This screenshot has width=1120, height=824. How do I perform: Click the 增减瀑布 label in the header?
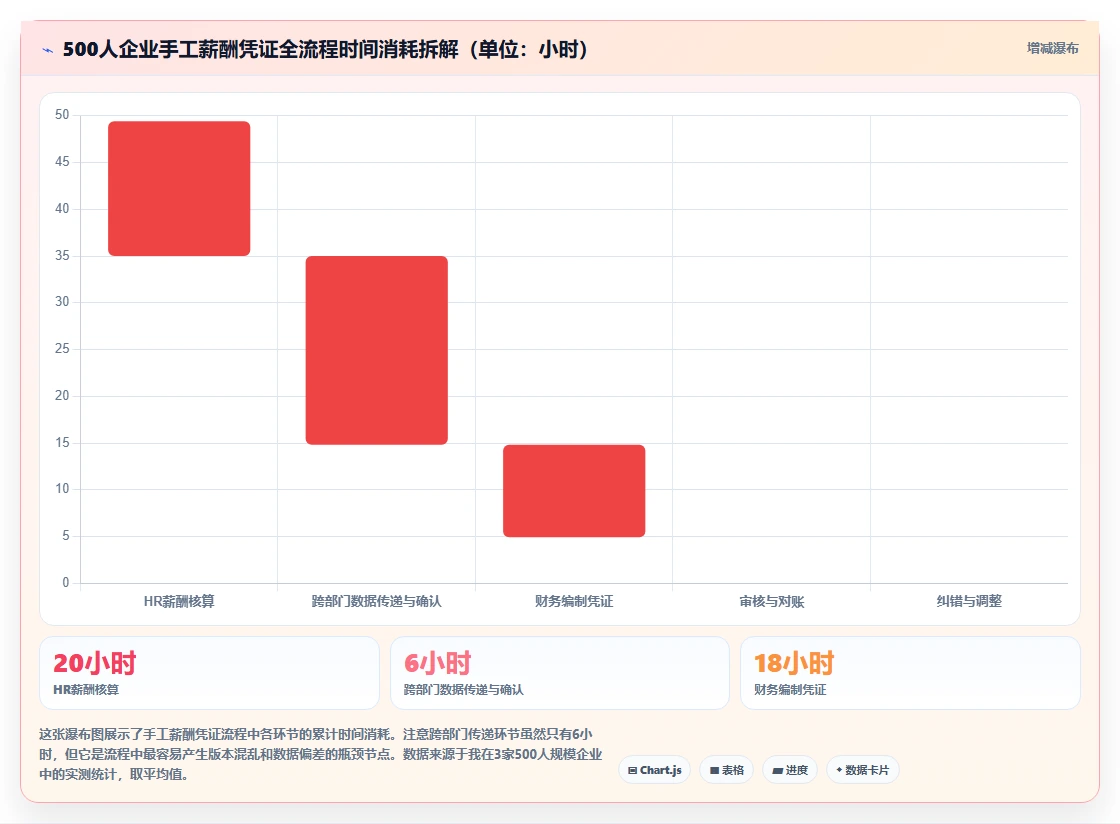click(1052, 49)
